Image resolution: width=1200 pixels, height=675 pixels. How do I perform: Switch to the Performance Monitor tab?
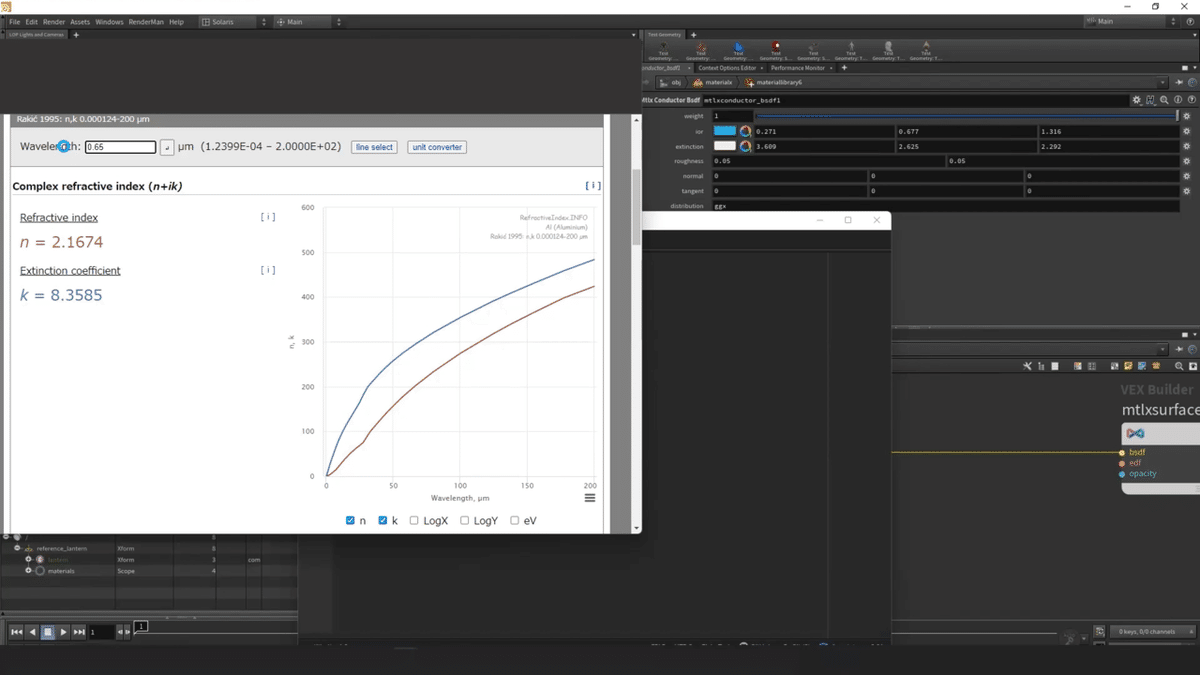coord(797,68)
